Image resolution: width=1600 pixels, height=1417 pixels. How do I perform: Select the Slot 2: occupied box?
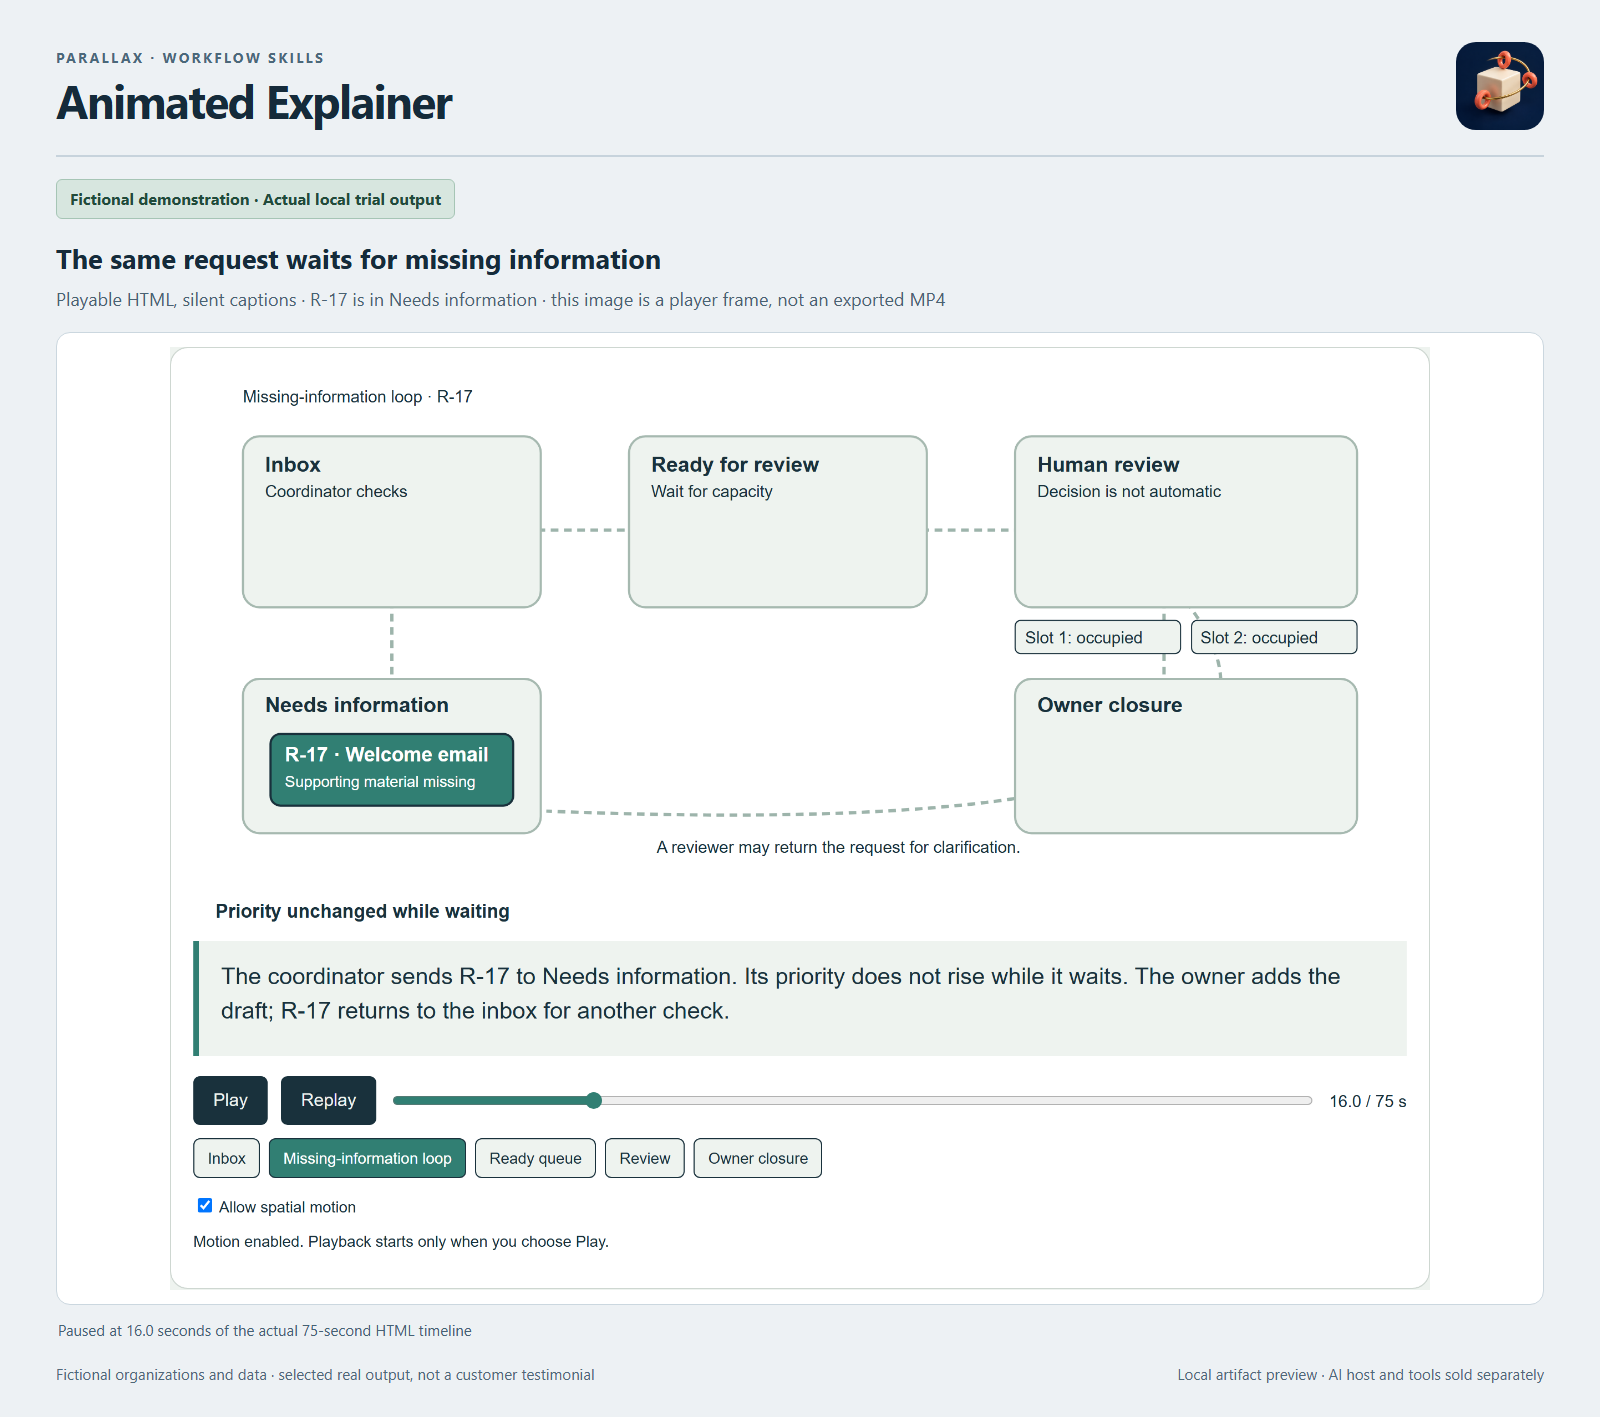[x=1274, y=637]
